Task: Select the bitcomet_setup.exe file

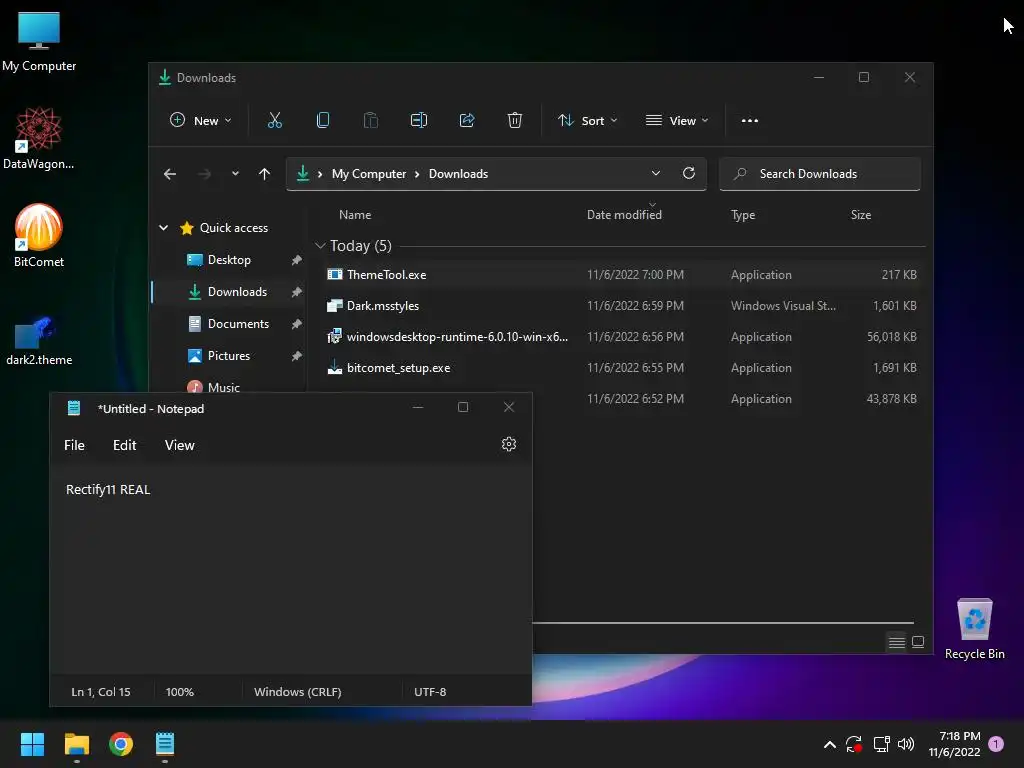Action: coord(621,368)
